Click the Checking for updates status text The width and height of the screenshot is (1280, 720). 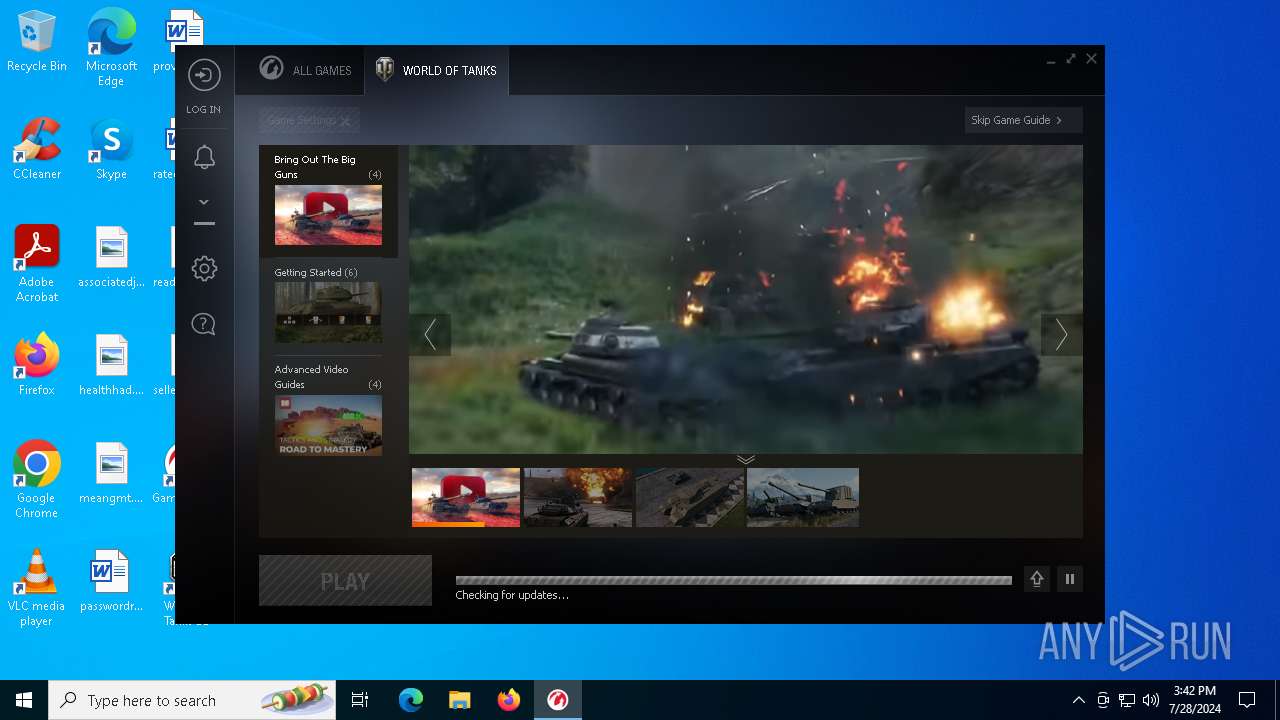pos(512,596)
